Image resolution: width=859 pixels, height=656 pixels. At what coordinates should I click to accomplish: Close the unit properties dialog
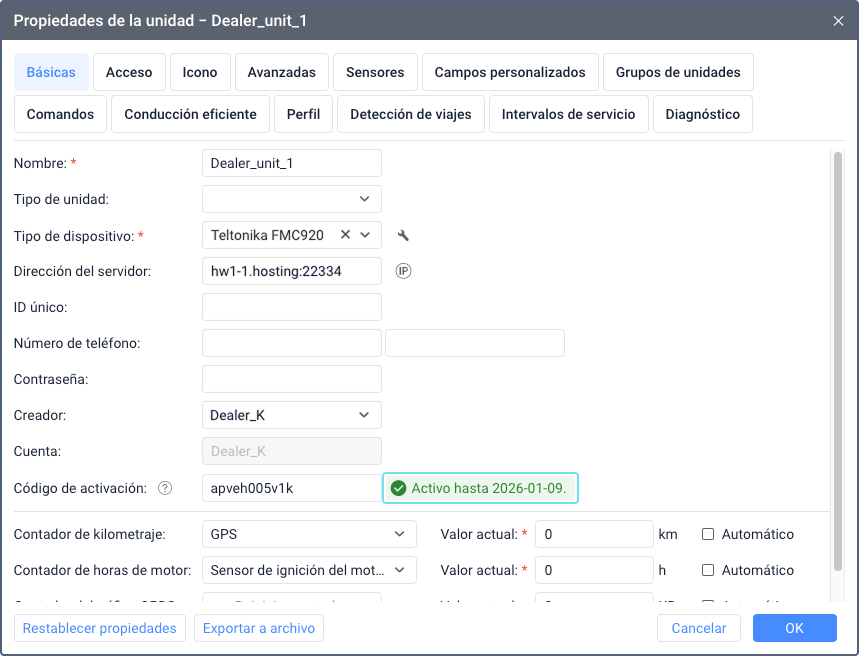pos(838,20)
